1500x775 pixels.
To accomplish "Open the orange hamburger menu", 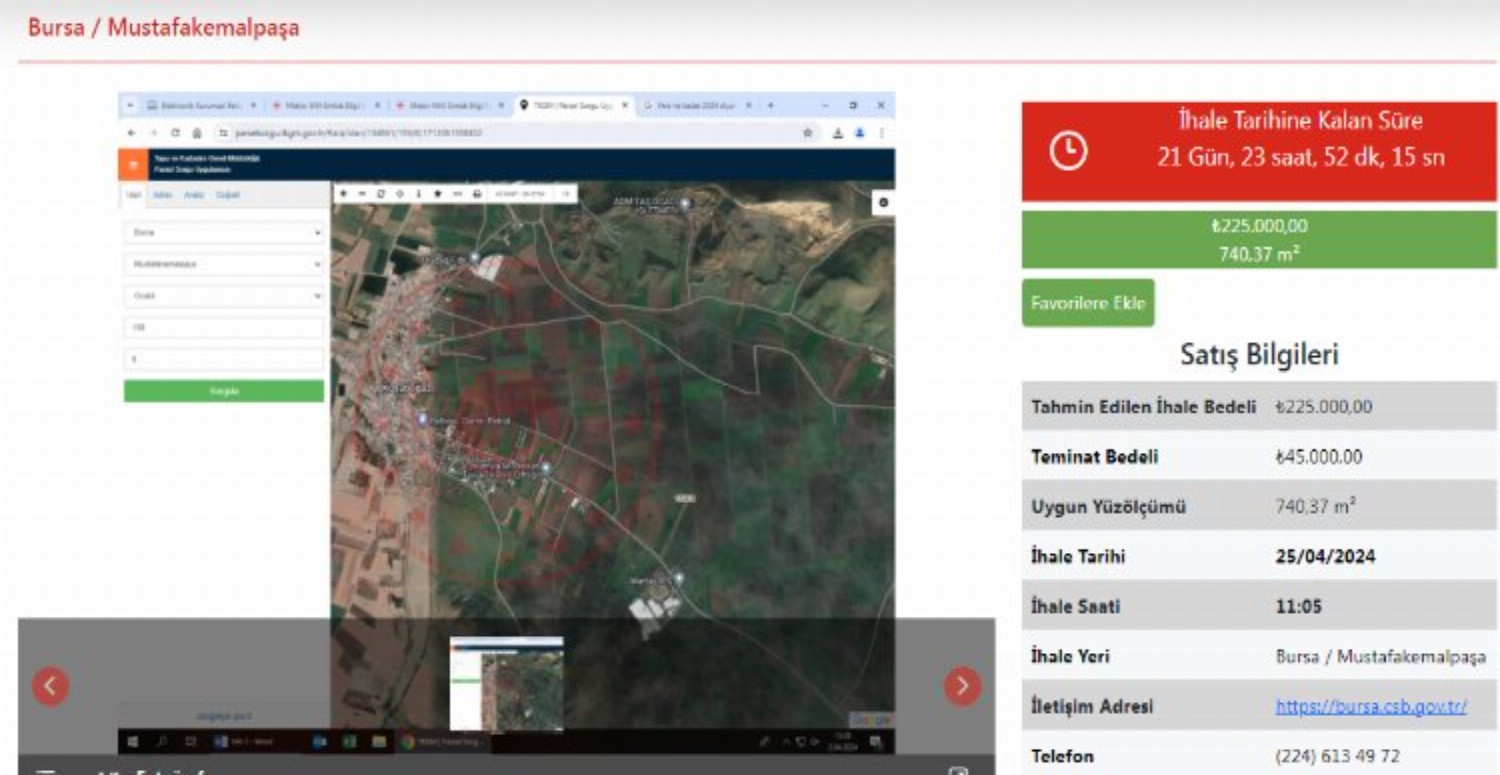I will coord(132,165).
